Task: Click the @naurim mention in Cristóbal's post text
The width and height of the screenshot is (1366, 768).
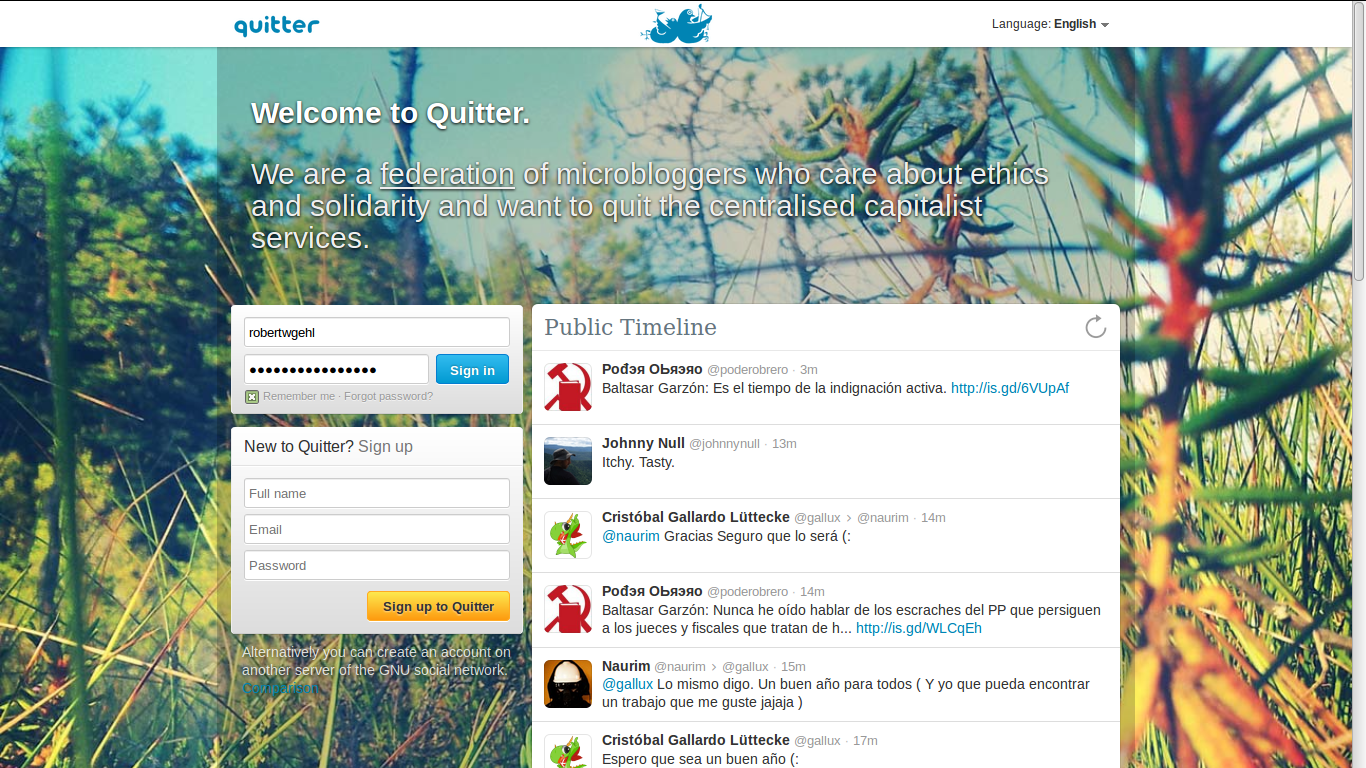Action: coord(631,536)
